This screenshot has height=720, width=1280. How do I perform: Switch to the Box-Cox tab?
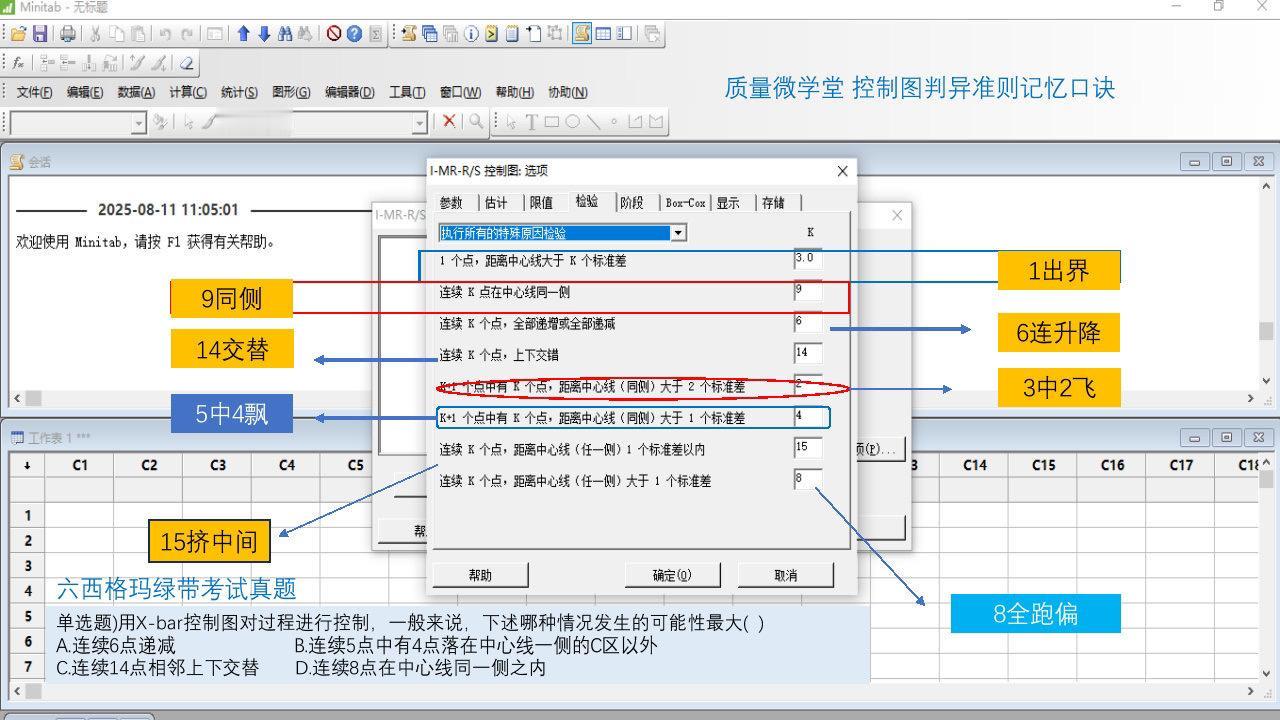[x=685, y=203]
